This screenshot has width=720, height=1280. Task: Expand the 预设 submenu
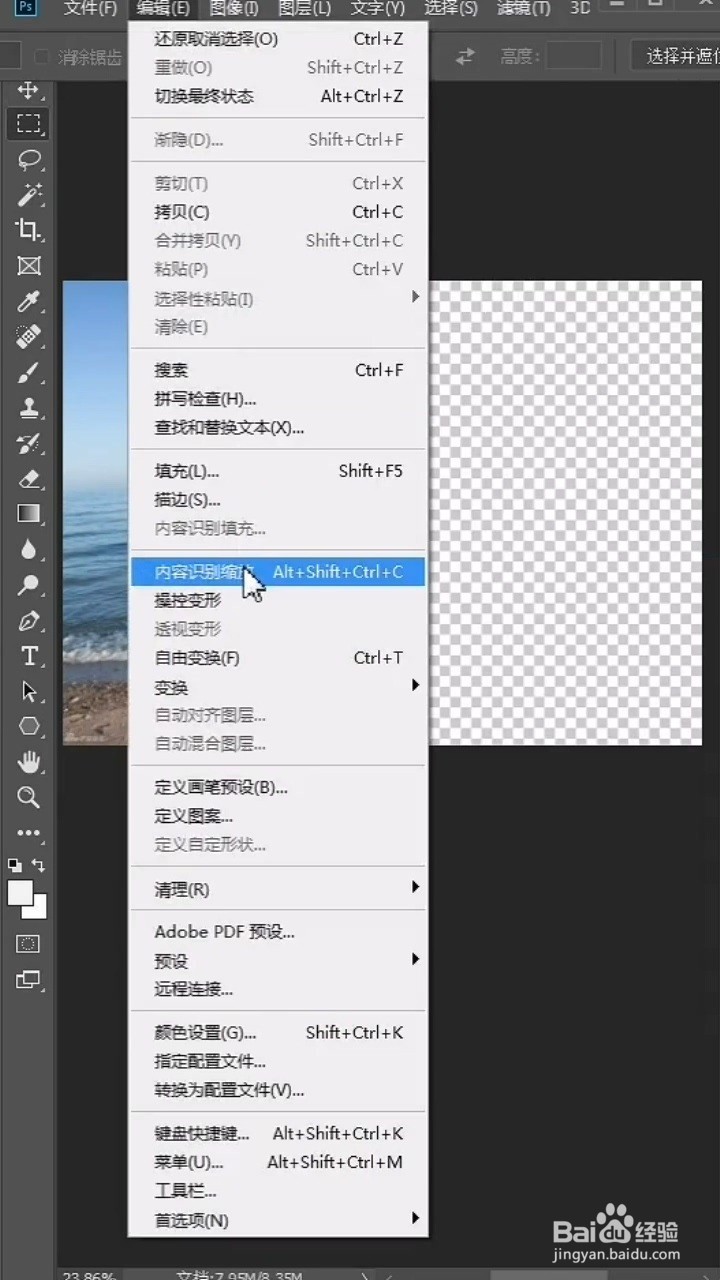click(x=278, y=961)
